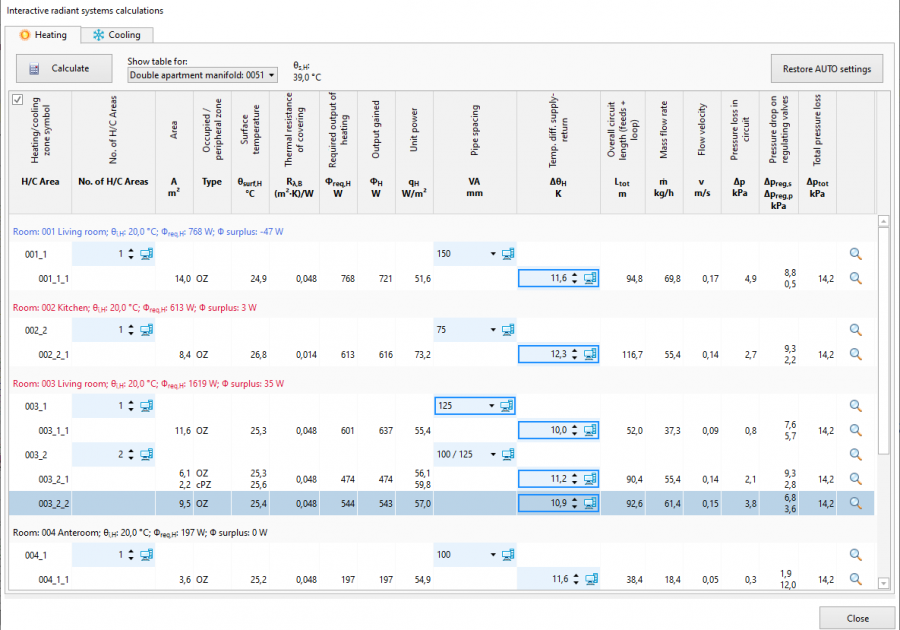The width and height of the screenshot is (900, 630).
Task: Click magnifier icon in row 002_2_1
Action: click(855, 354)
